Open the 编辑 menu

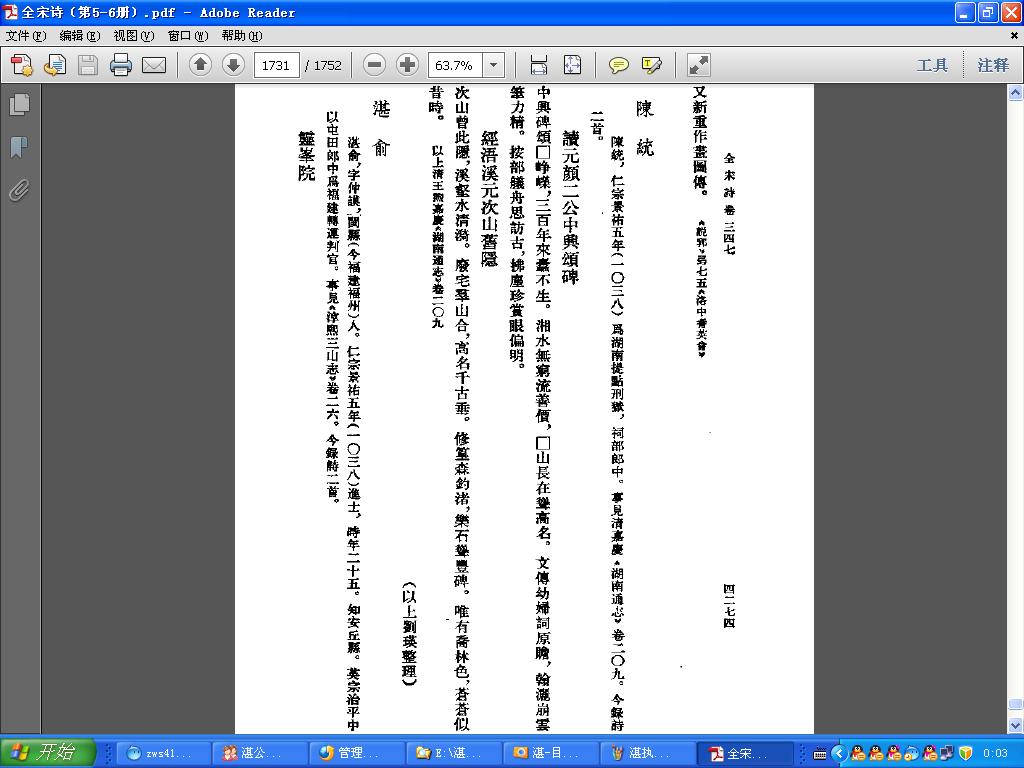(80, 35)
